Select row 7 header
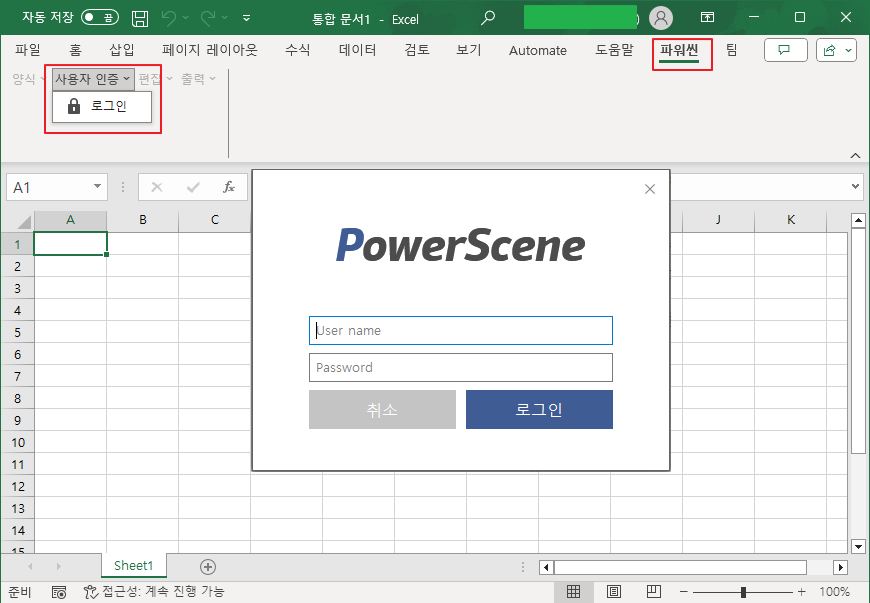 [x=17, y=376]
